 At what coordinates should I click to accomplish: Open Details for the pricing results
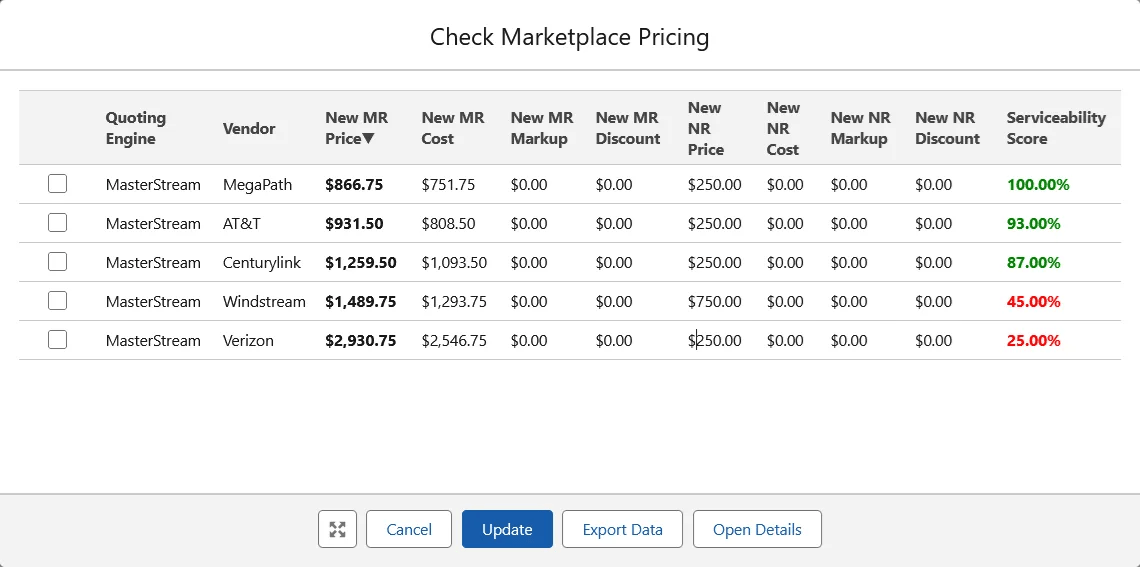click(757, 529)
